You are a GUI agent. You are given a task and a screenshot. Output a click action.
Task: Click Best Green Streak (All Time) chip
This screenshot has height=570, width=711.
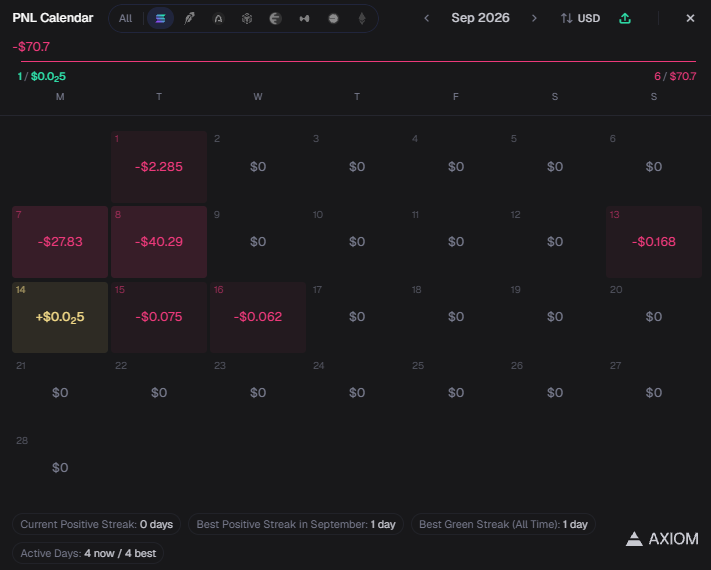tap(503, 524)
